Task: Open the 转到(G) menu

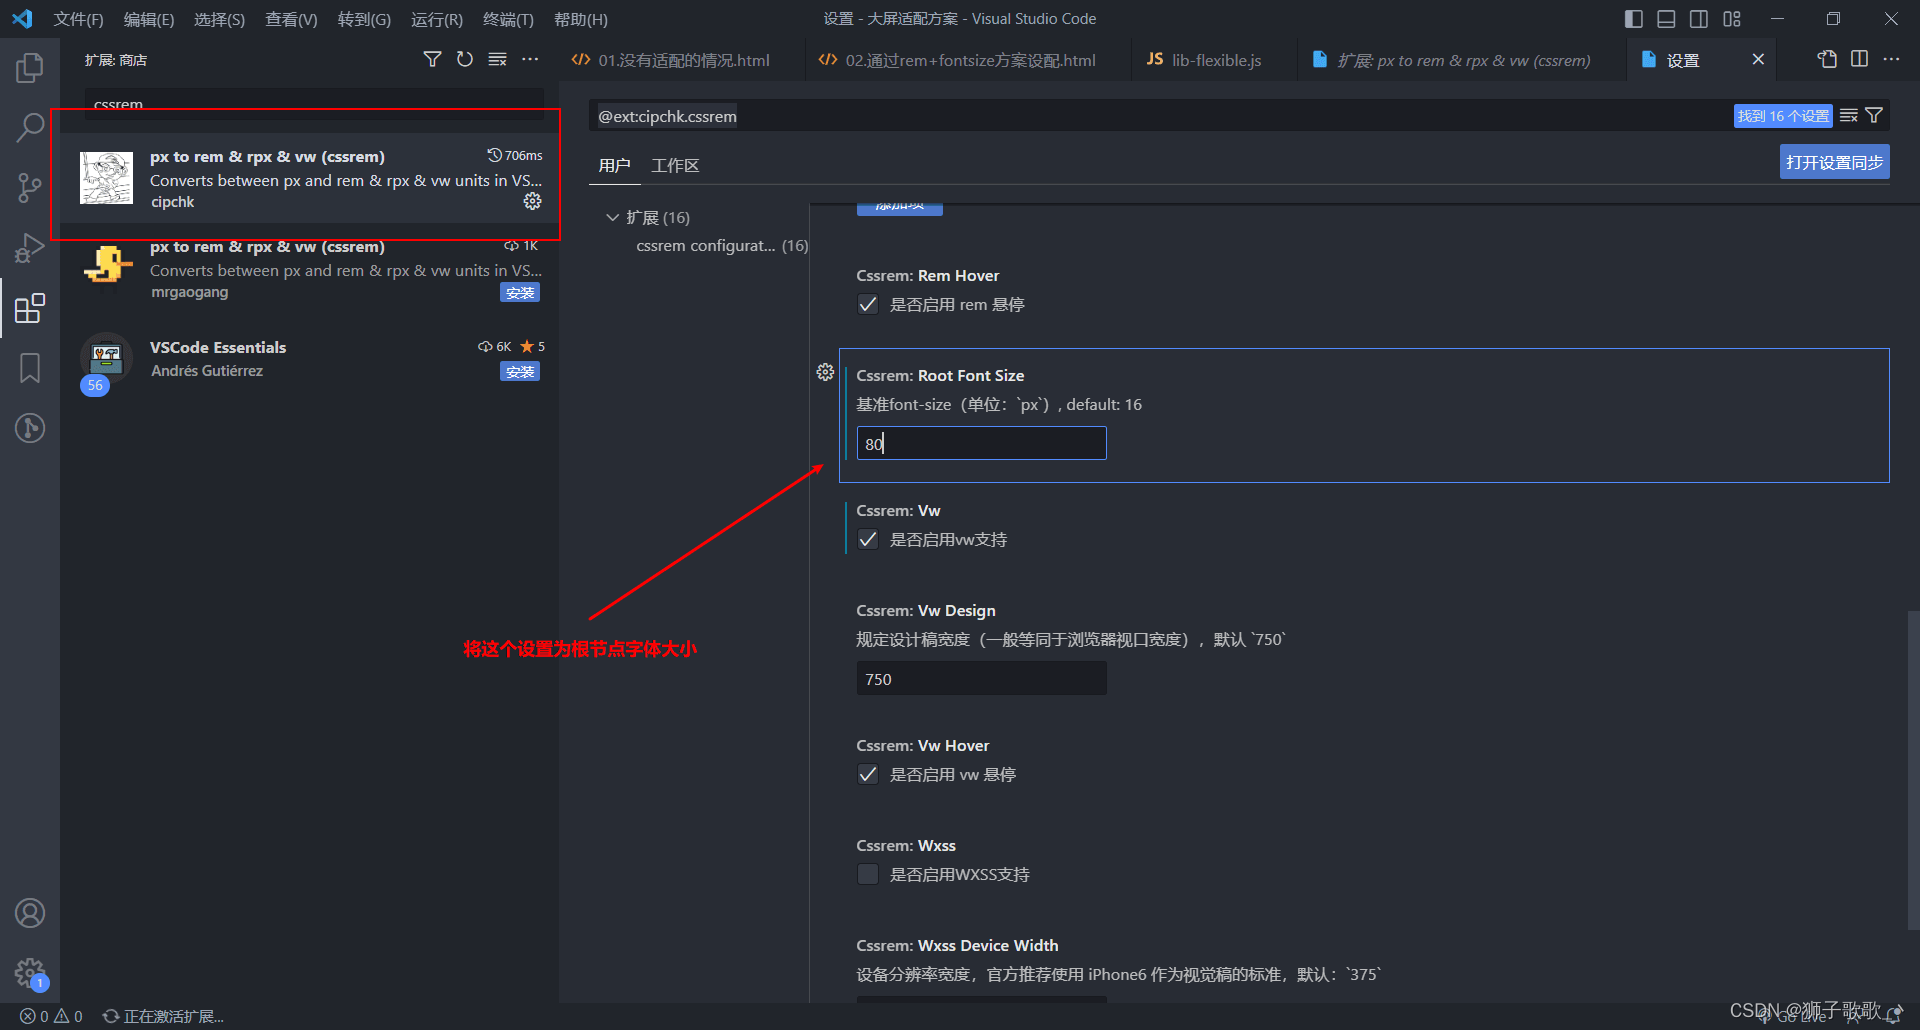Action: (x=364, y=19)
